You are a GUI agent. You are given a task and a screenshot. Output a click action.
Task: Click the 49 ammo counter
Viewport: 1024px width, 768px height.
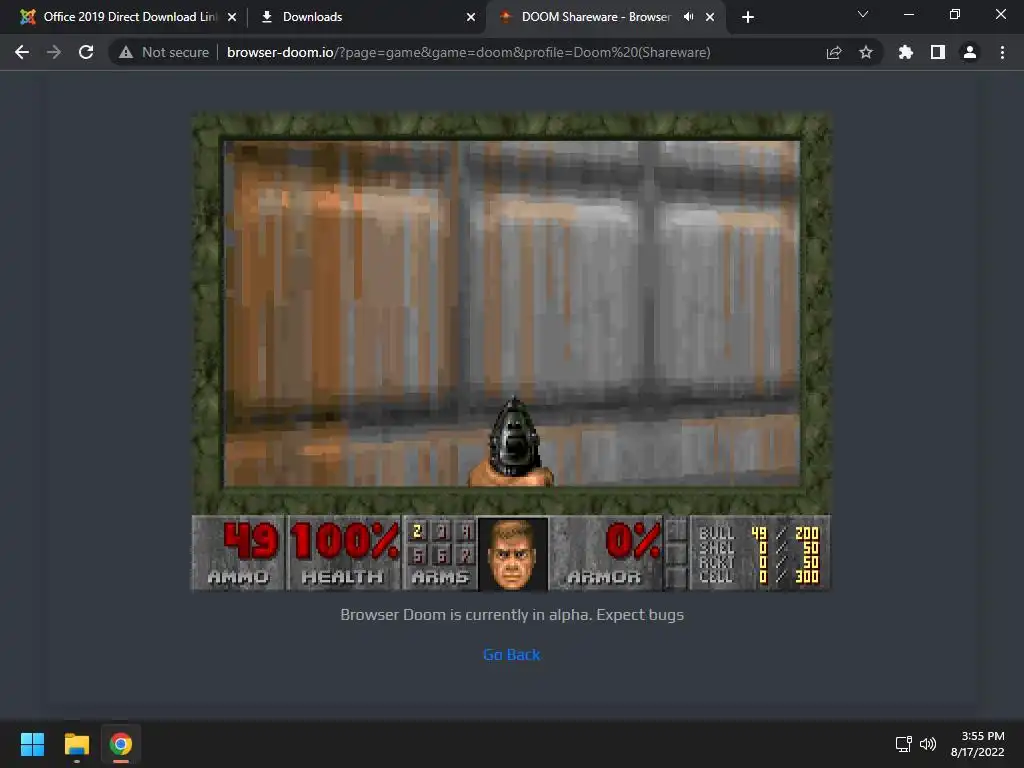[251, 541]
